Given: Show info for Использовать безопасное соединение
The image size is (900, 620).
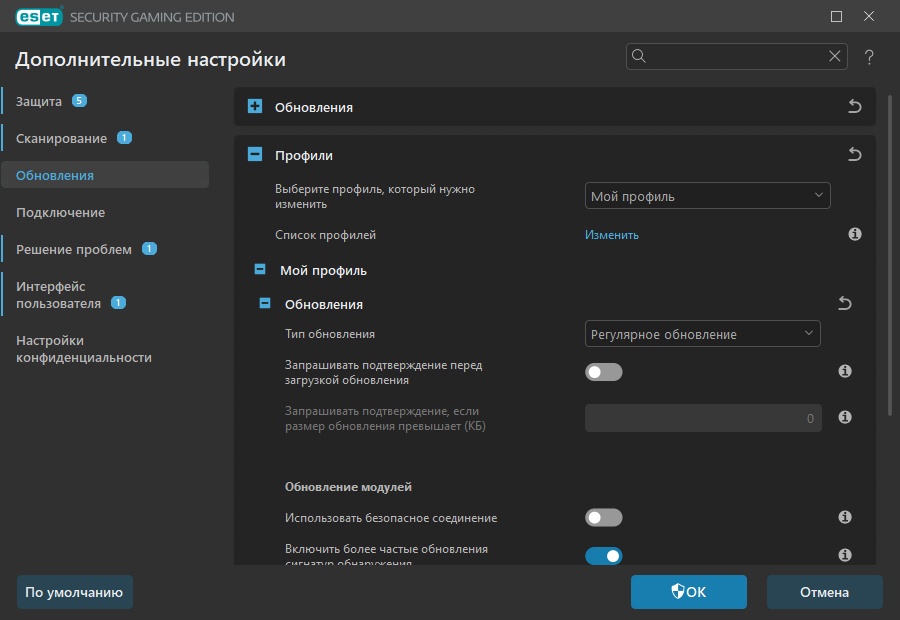Looking at the screenshot, I should [x=844, y=517].
